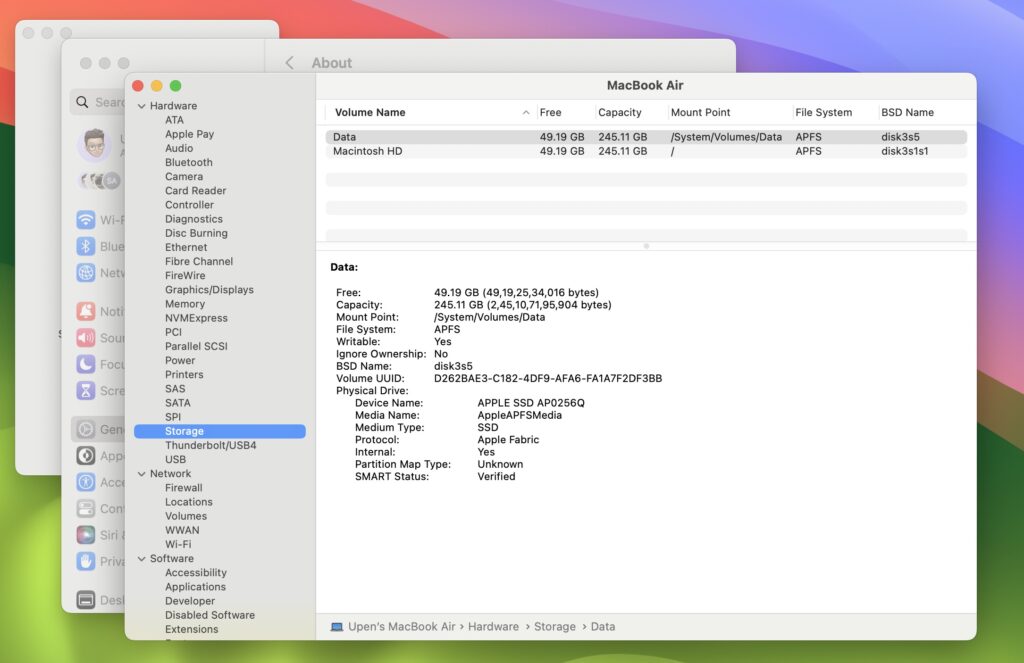Collapse the Network section
The image size is (1024, 663).
point(142,474)
